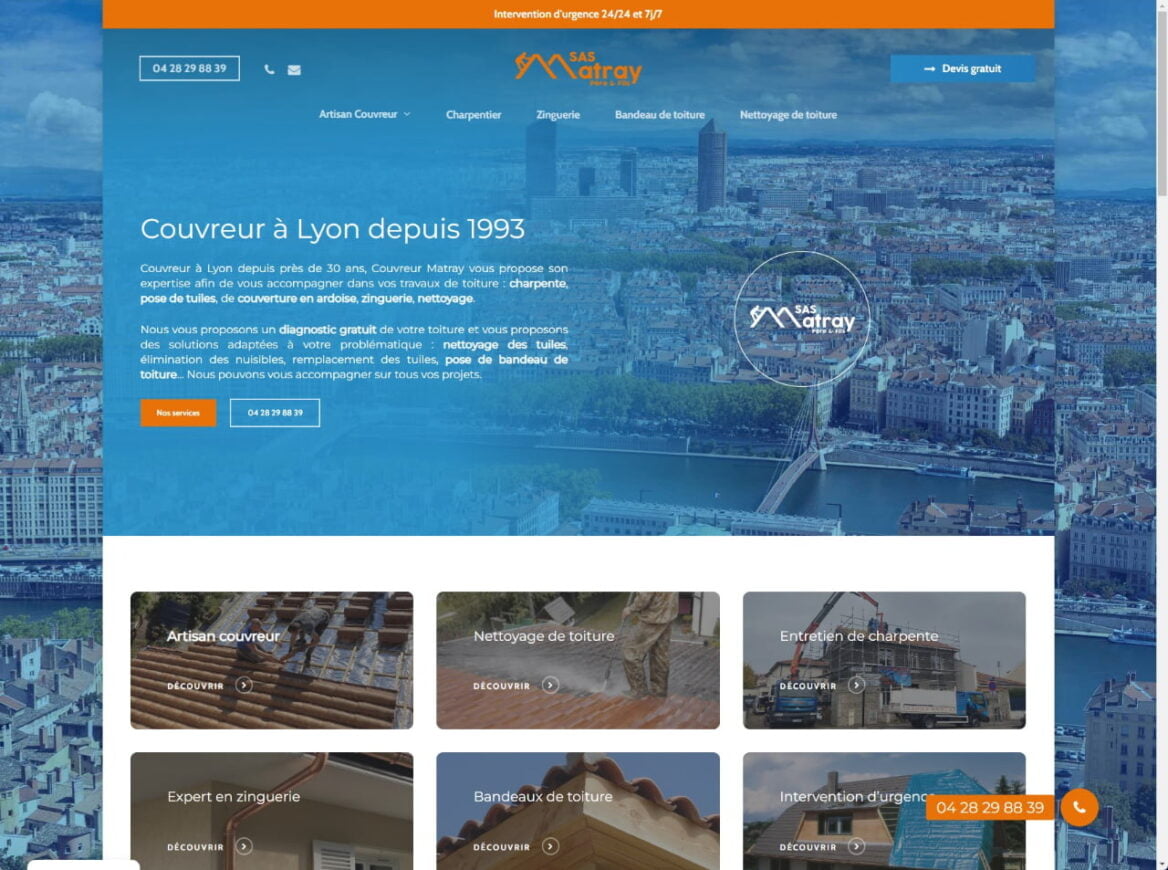This screenshot has height=870, width=1168.
Task: Click the Devis gratuit button
Action: pyautogui.click(x=963, y=68)
